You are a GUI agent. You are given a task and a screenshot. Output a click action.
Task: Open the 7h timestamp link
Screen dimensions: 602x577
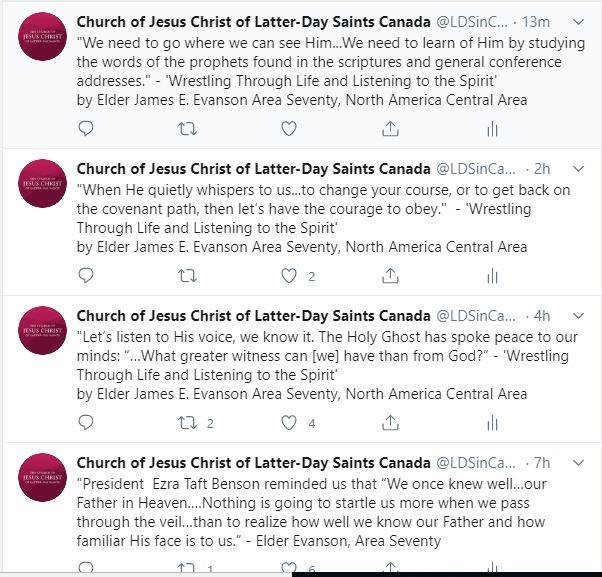(x=542, y=463)
